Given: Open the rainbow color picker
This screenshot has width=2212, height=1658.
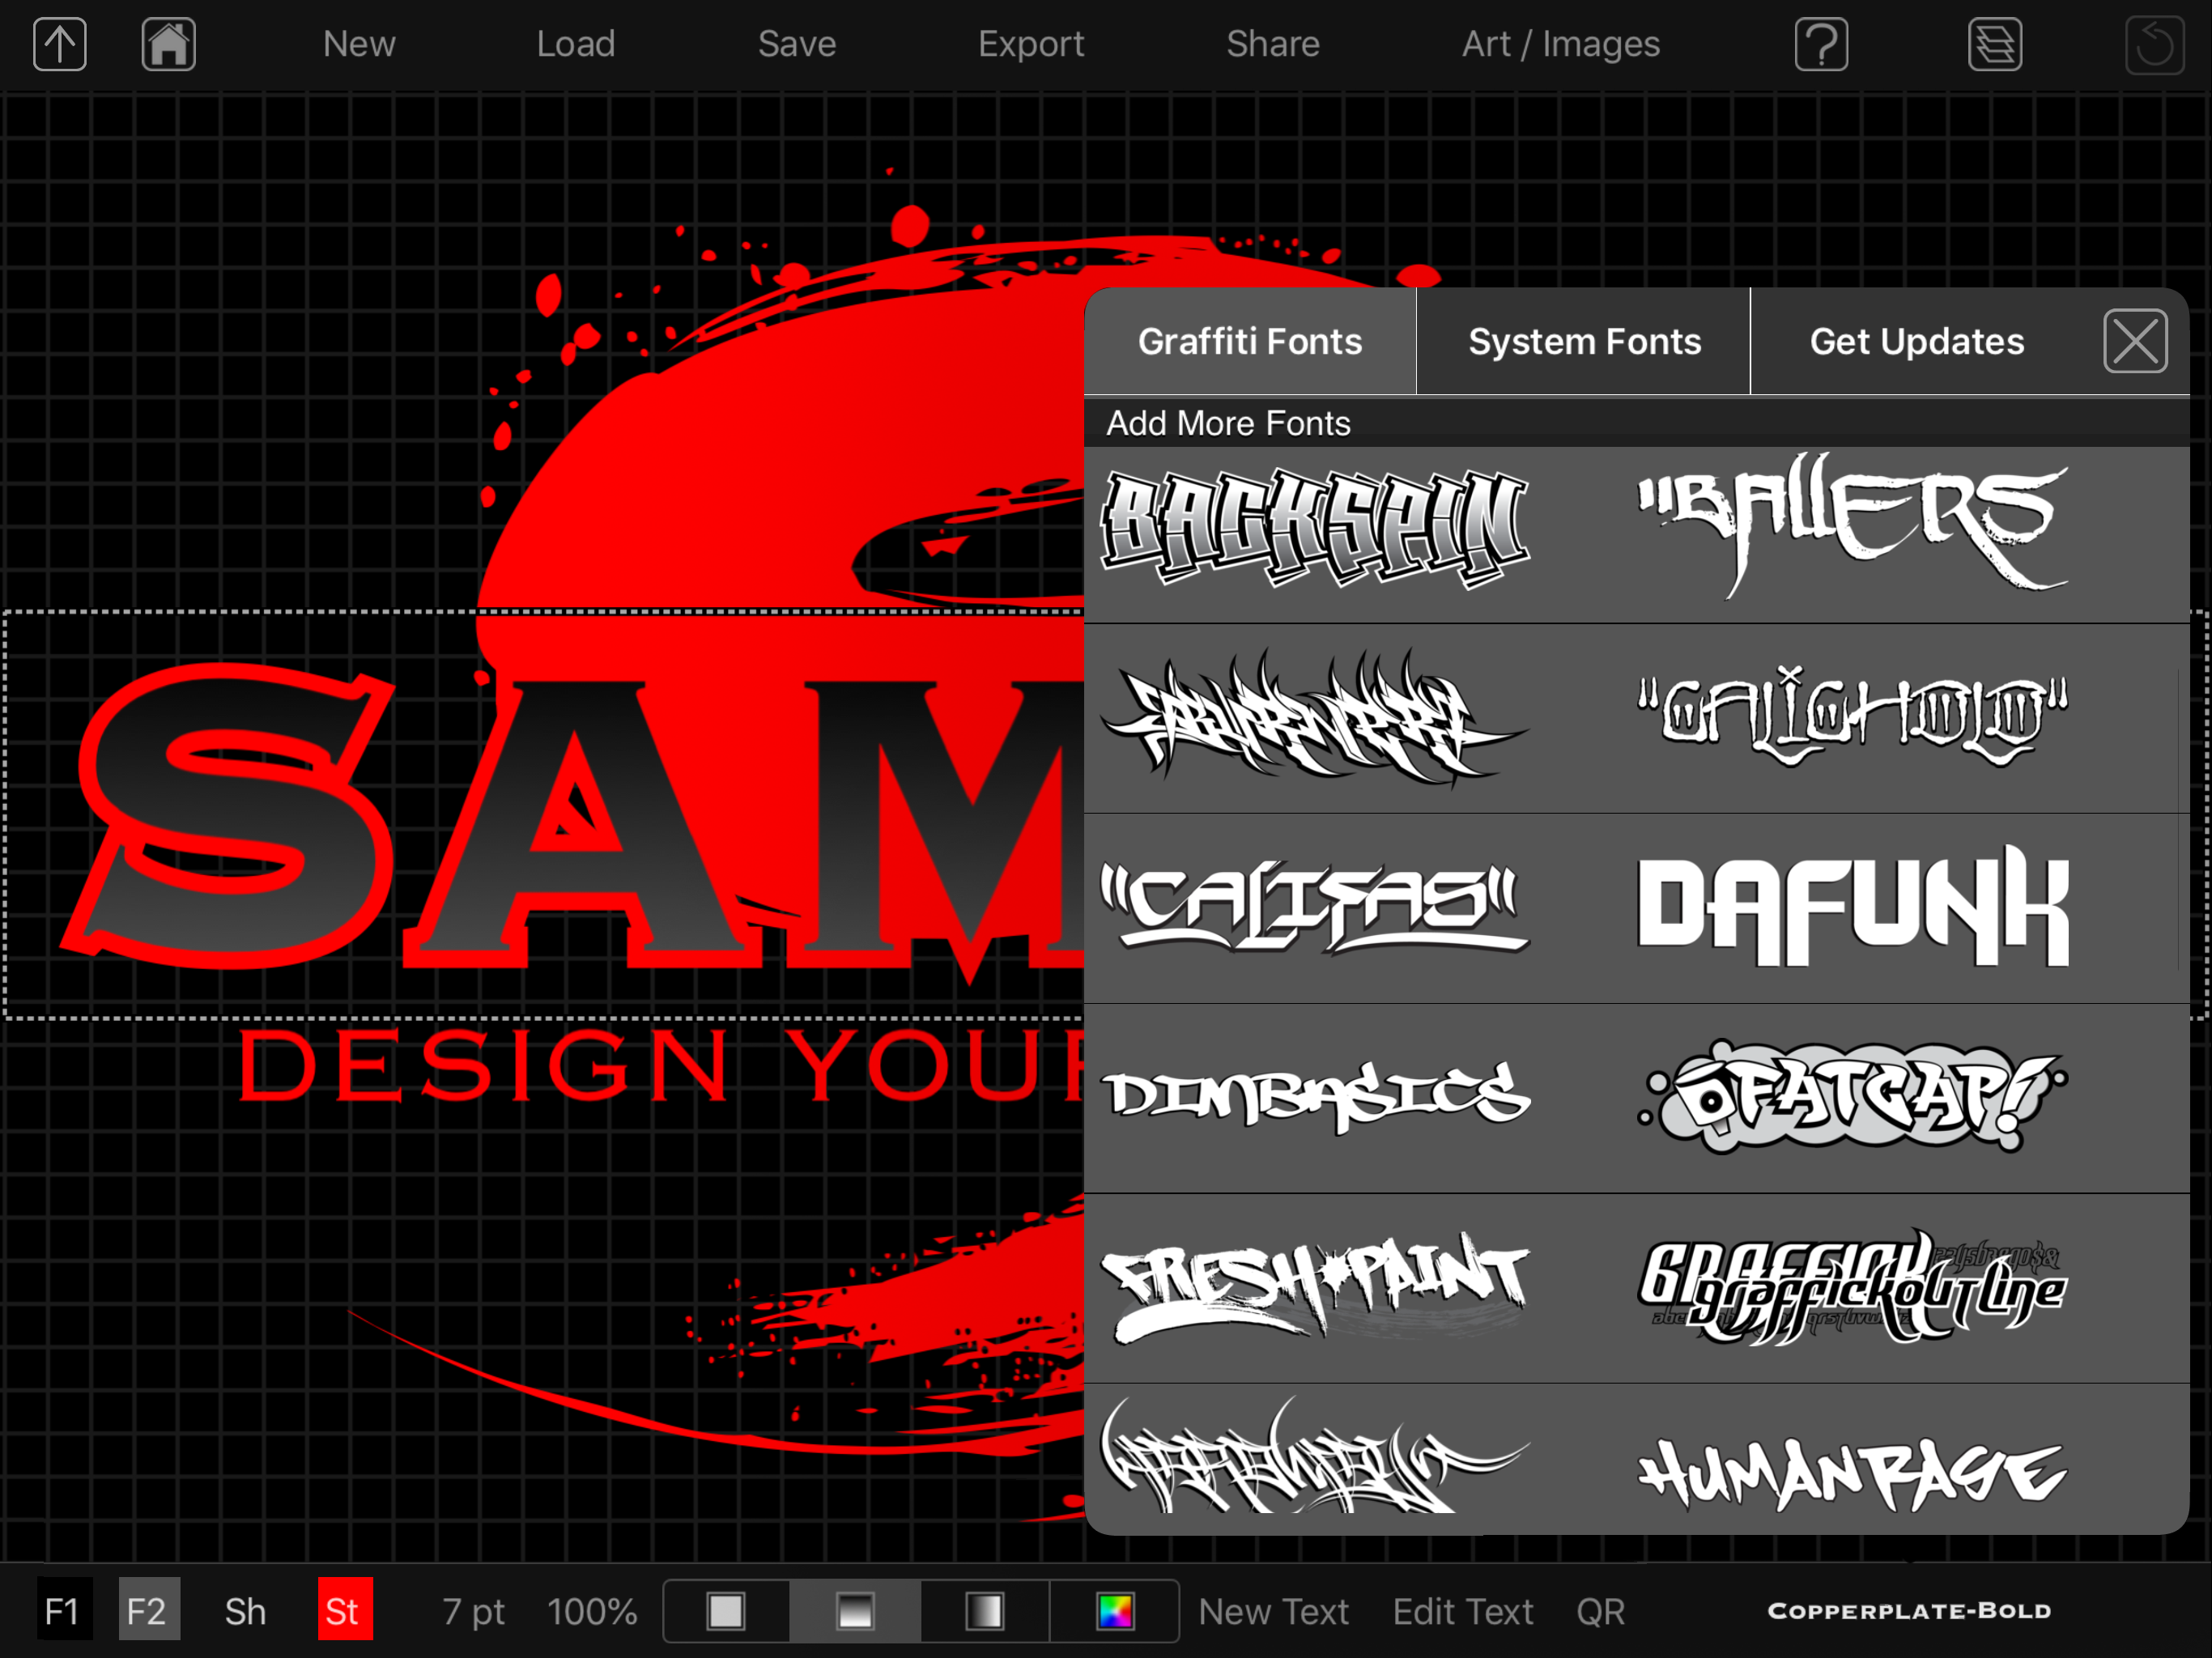Looking at the screenshot, I should (x=1115, y=1611).
